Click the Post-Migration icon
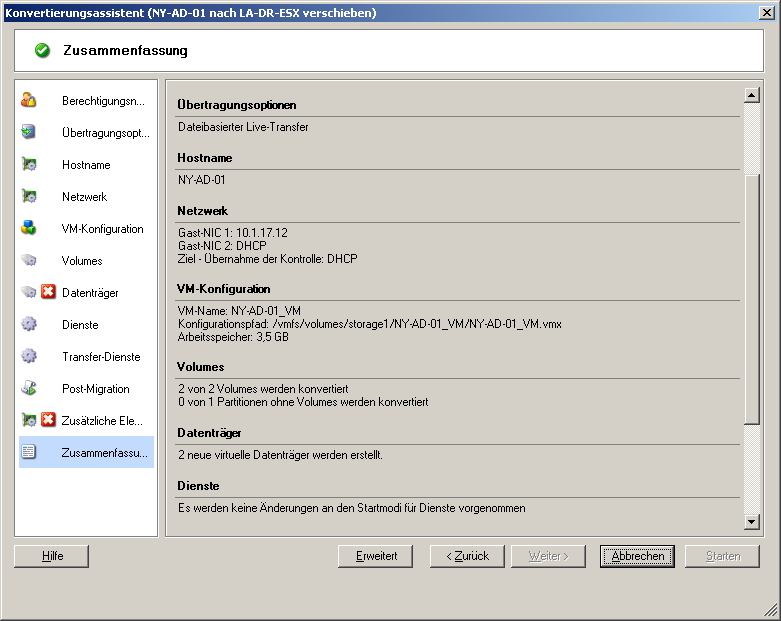Image resolution: width=781 pixels, height=621 pixels. pyautogui.click(x=29, y=388)
